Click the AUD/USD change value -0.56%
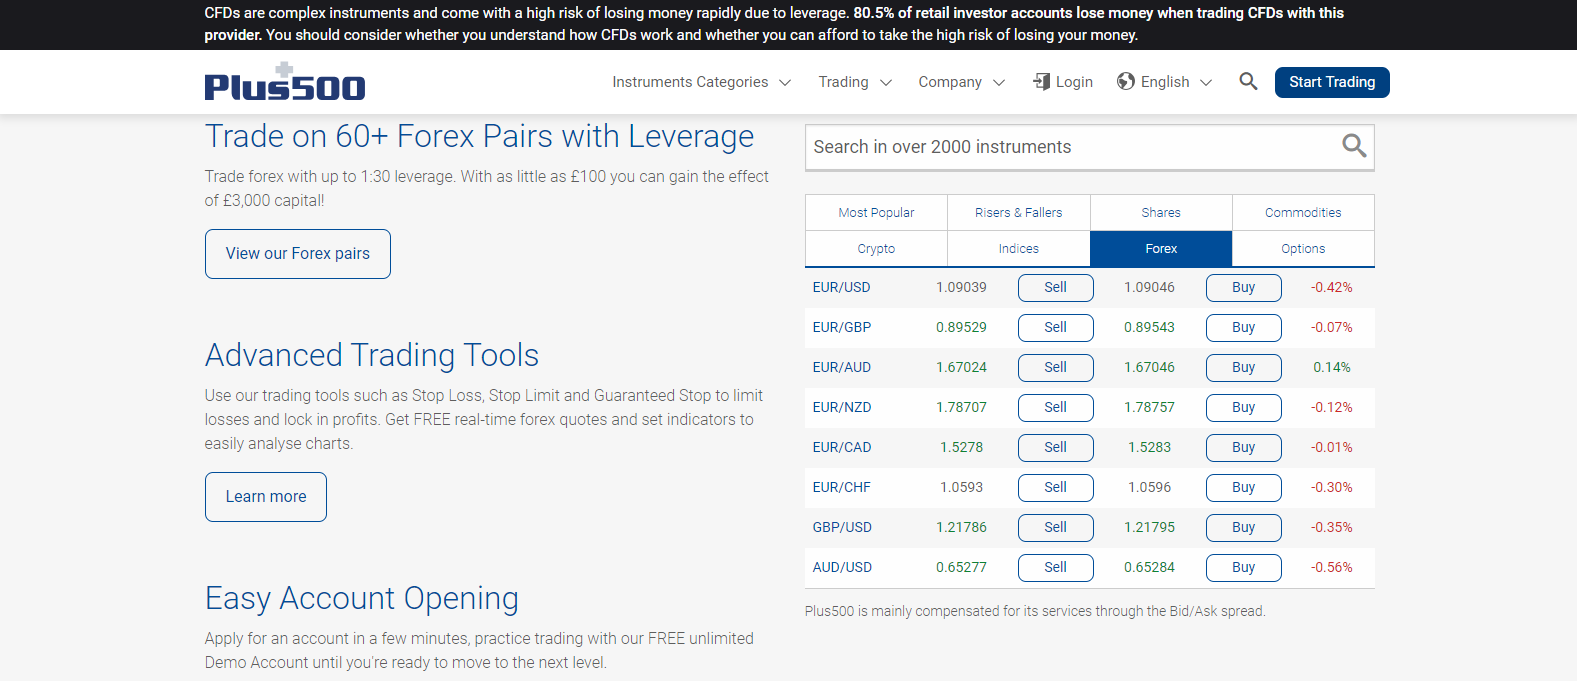 [x=1332, y=567]
